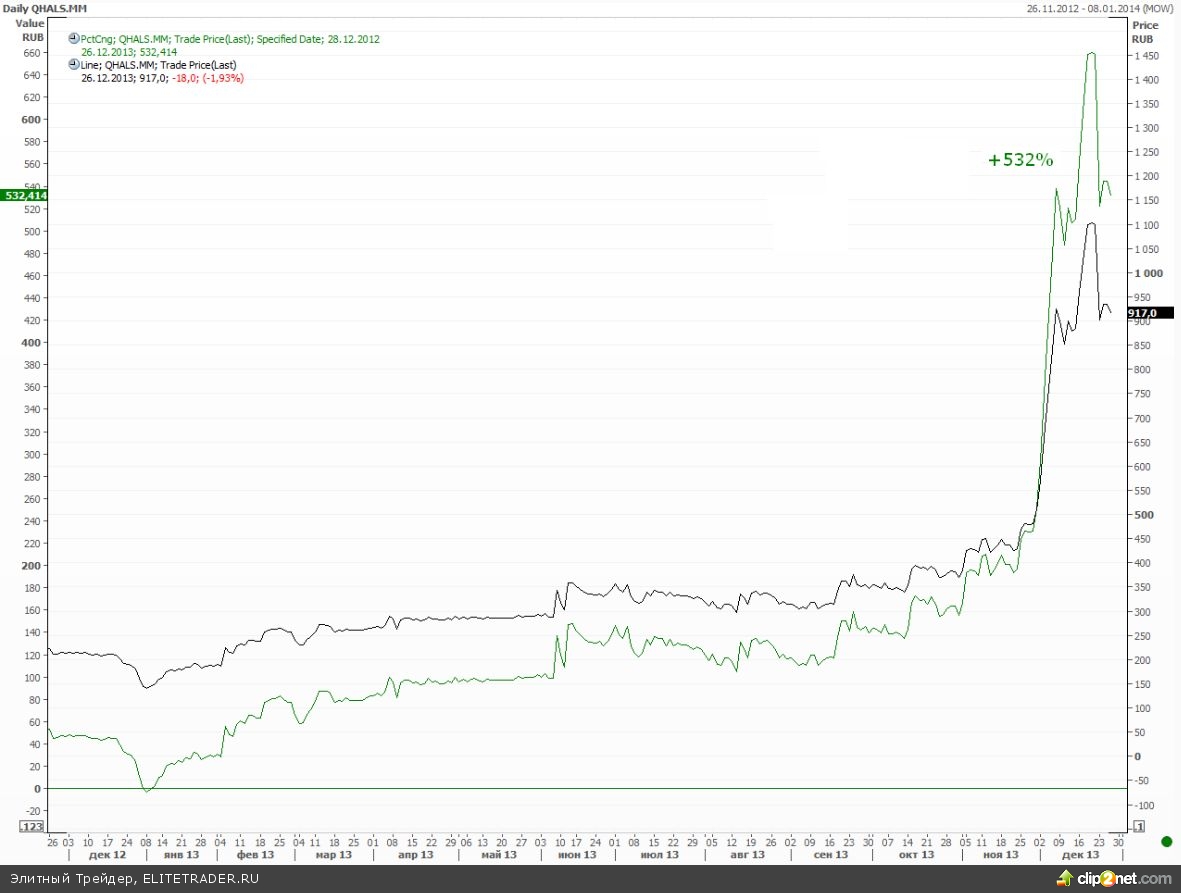Click the clock icon beside PctCng legend
The height and width of the screenshot is (893, 1181).
point(74,39)
